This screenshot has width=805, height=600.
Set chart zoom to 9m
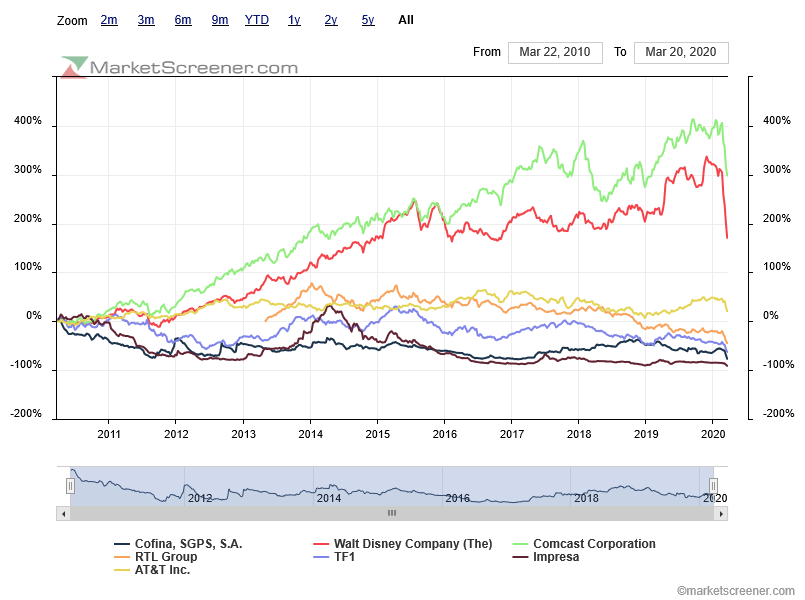pyautogui.click(x=220, y=20)
